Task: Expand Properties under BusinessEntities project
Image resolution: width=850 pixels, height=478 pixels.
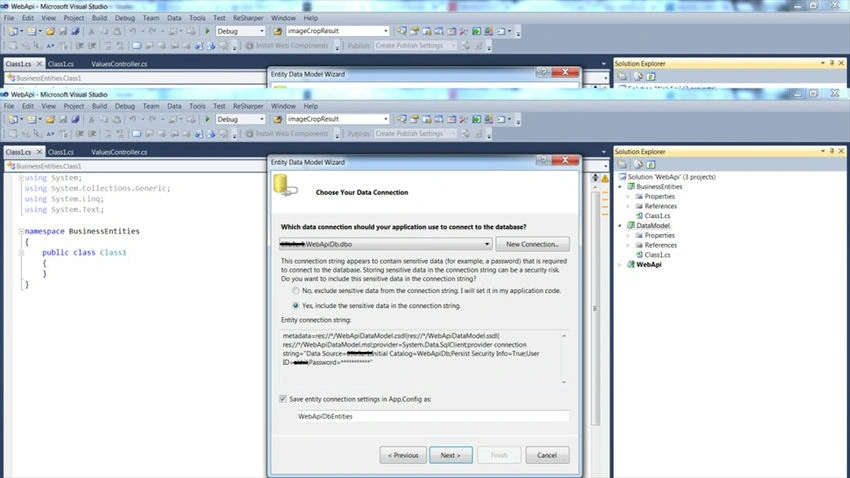Action: pyautogui.click(x=629, y=196)
